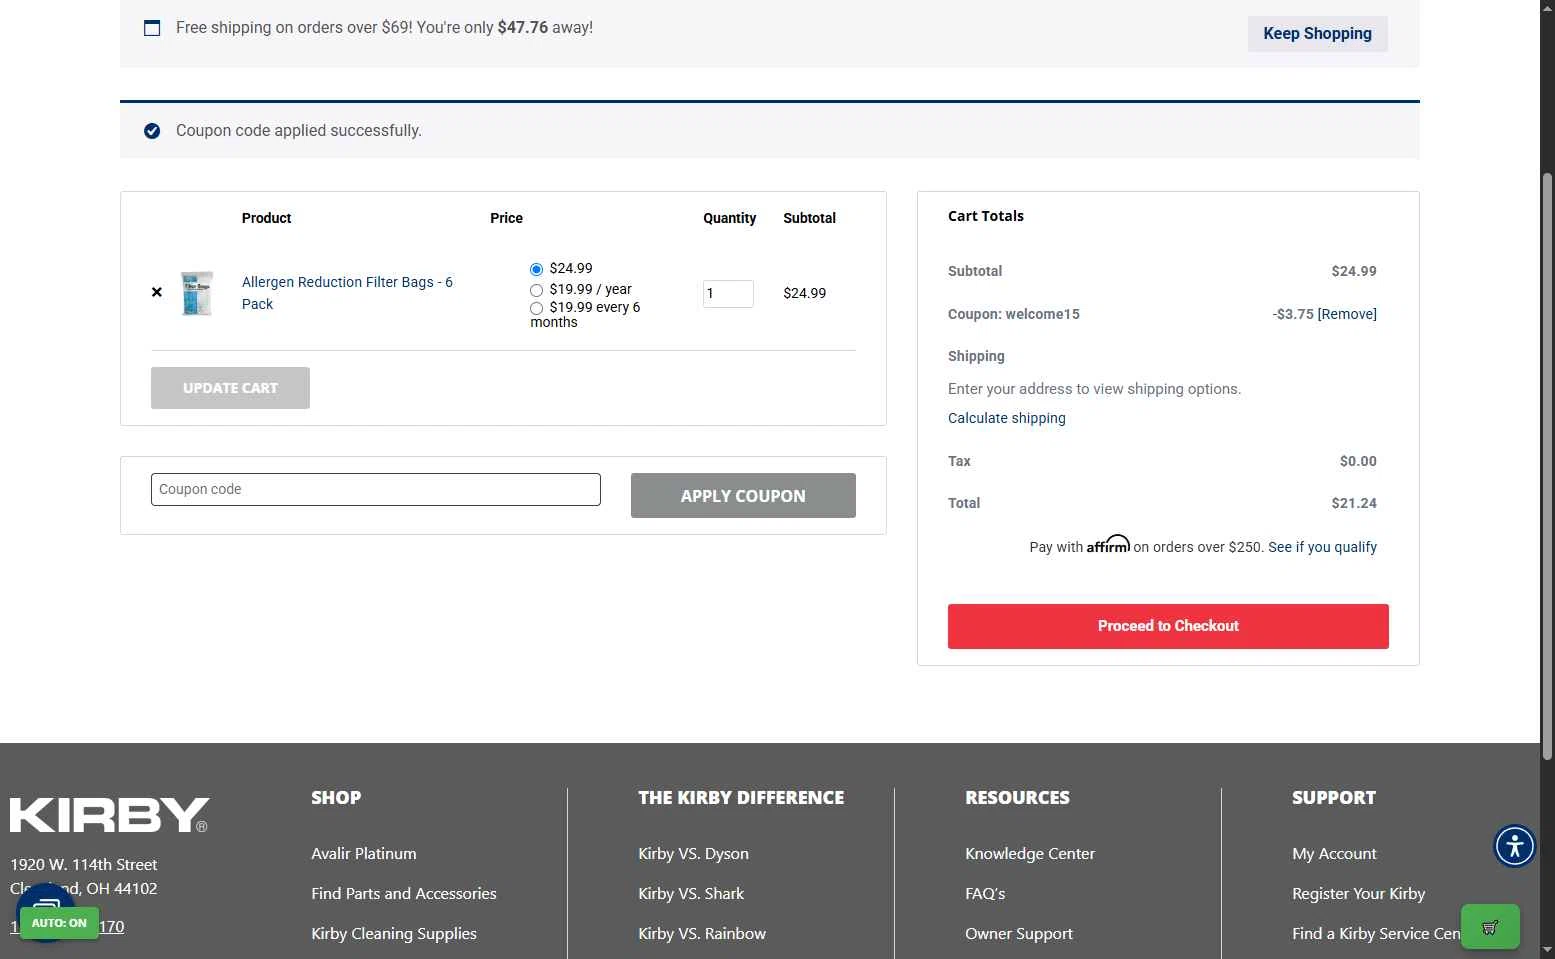This screenshot has height=959, width=1555.
Task: Open My Account link
Action: coord(1334,854)
